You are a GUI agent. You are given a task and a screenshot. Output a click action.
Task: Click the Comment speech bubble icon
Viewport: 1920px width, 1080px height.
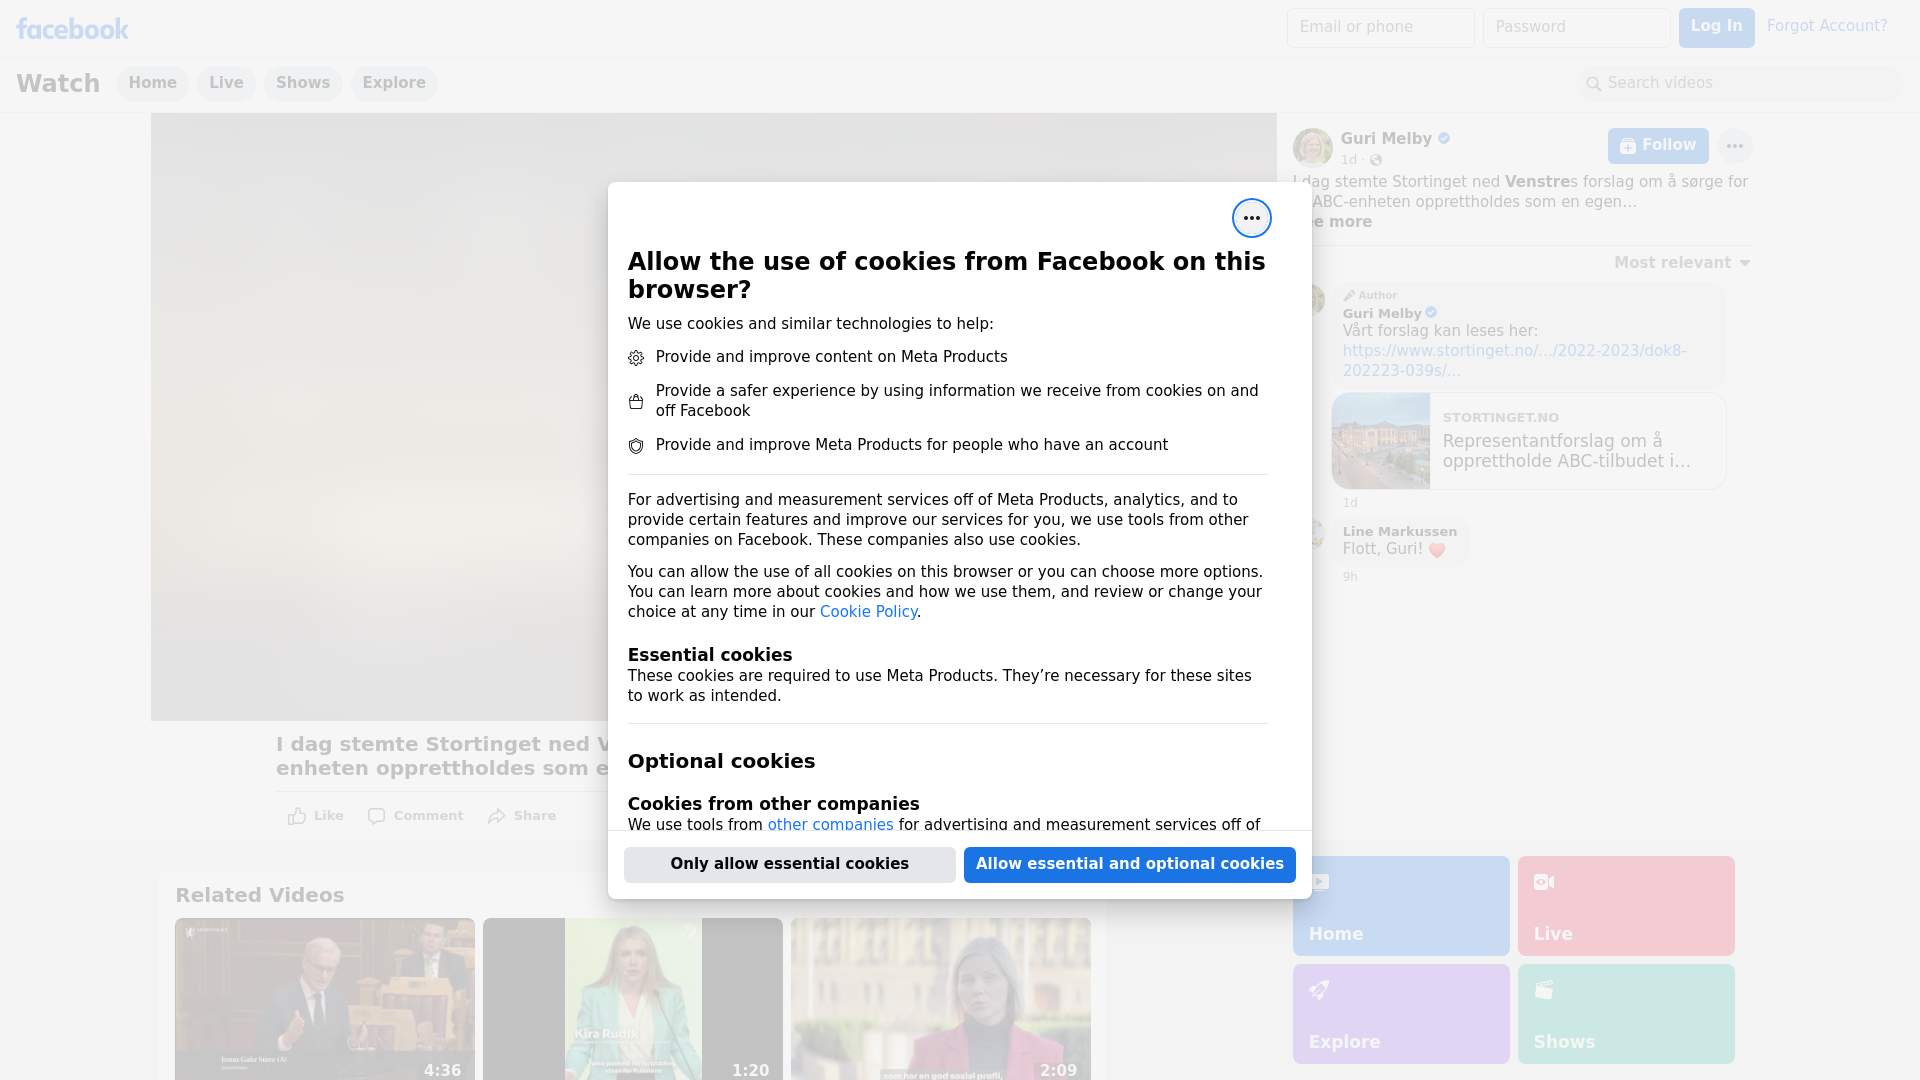click(376, 816)
